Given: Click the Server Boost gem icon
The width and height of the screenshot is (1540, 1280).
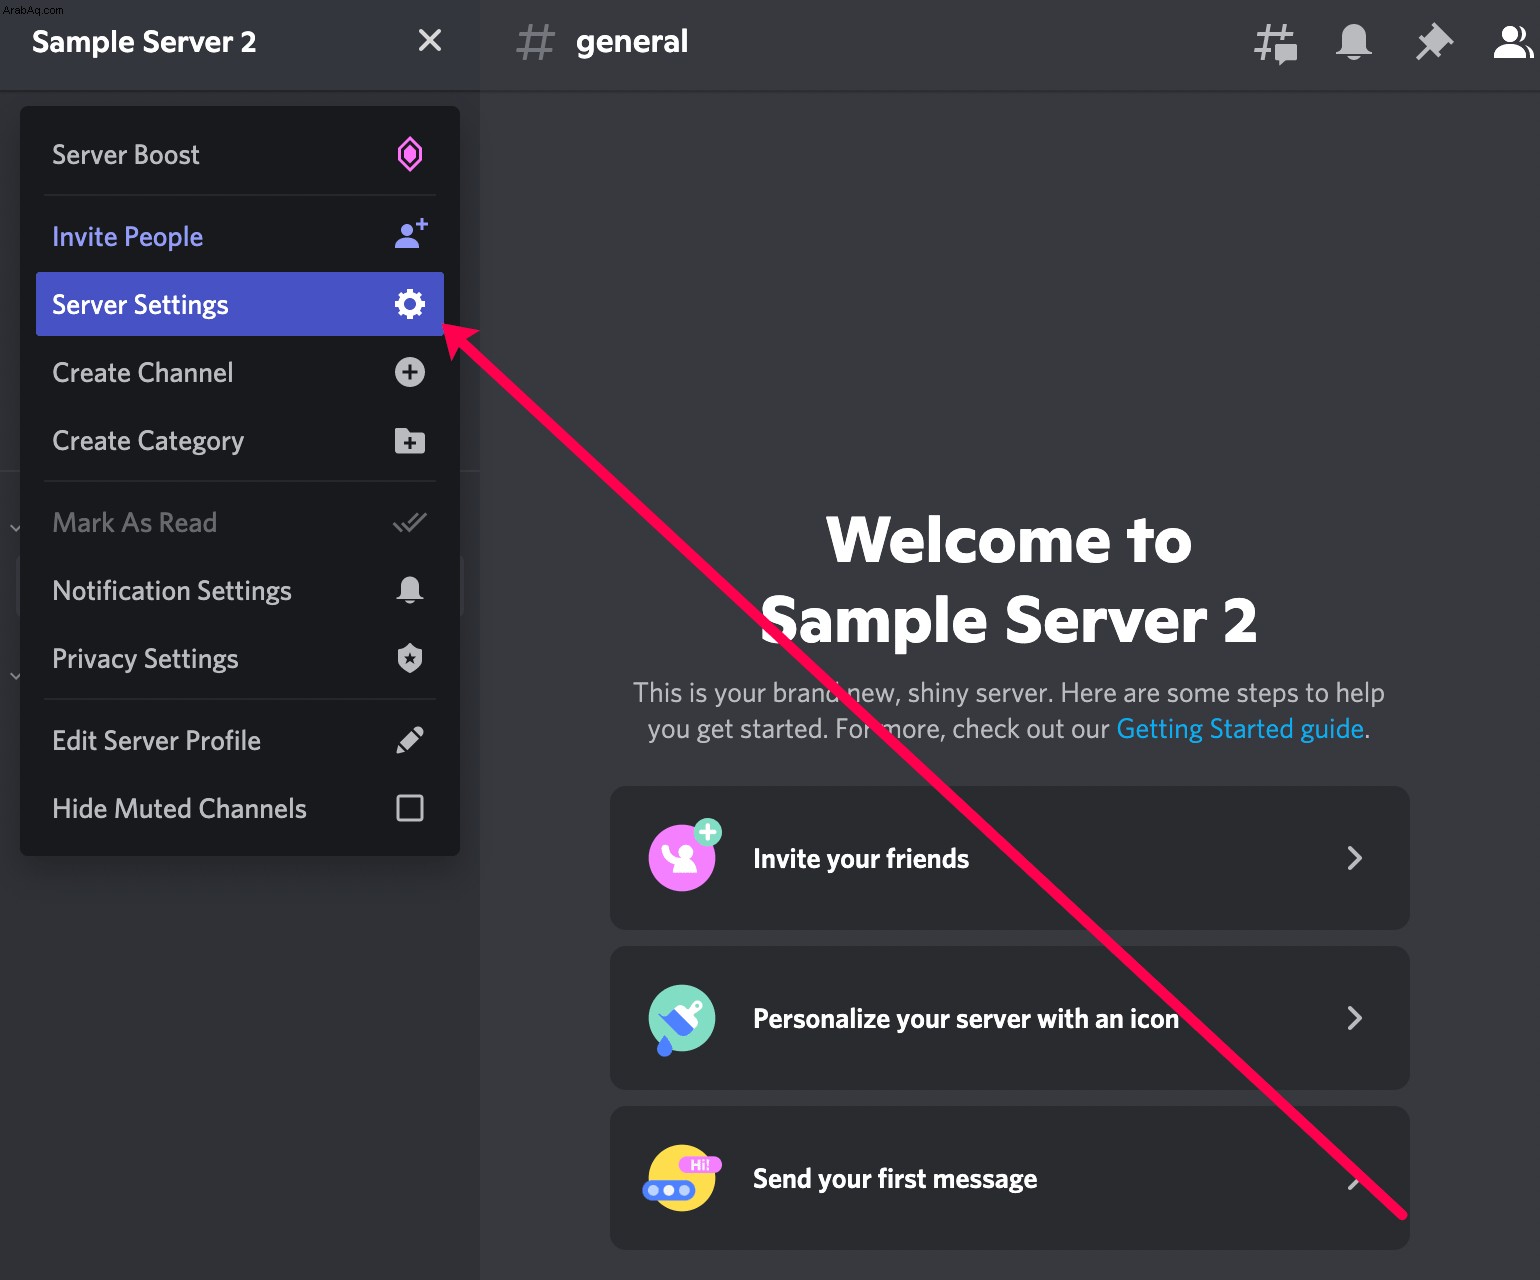Looking at the screenshot, I should click(x=410, y=154).
